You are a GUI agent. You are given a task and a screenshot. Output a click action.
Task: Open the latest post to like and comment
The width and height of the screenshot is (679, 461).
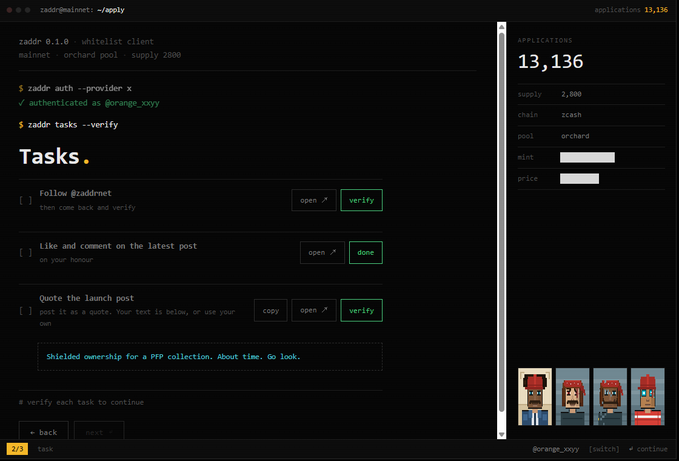pos(322,252)
